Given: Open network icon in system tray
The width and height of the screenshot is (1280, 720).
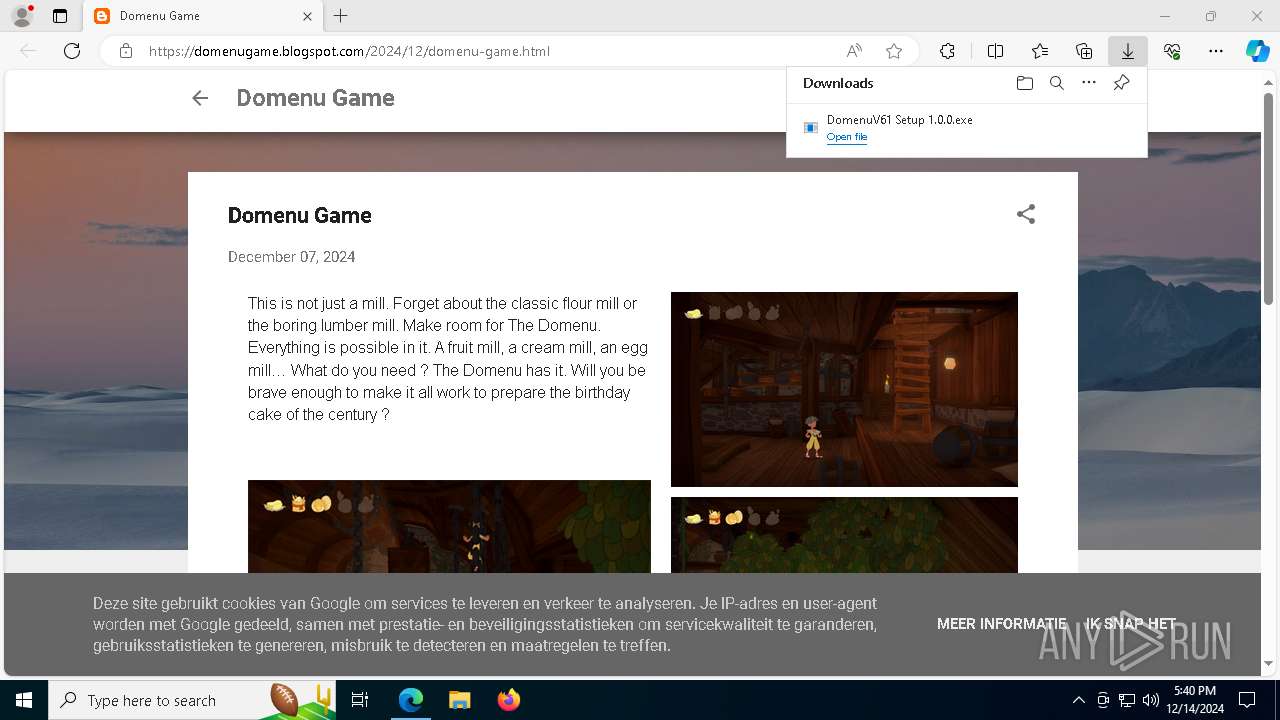Looking at the screenshot, I should pyautogui.click(x=1127, y=700).
